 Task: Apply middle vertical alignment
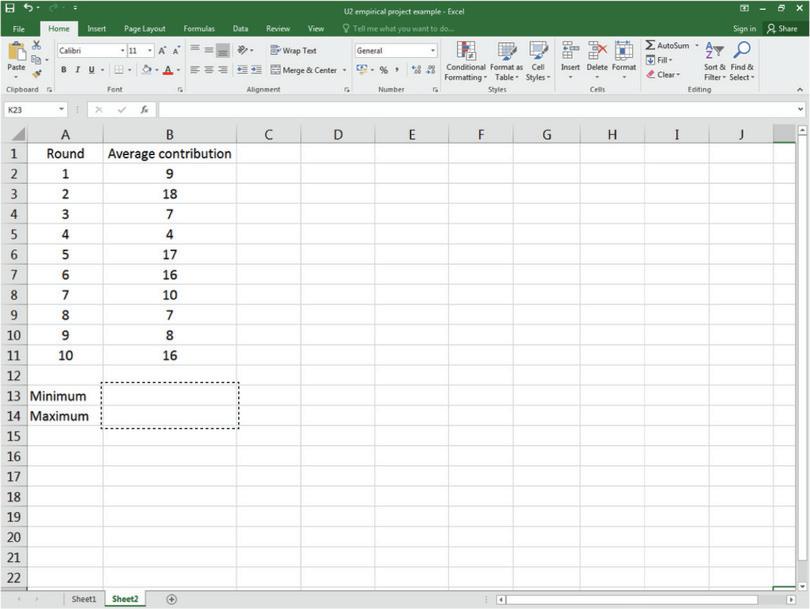[209, 50]
